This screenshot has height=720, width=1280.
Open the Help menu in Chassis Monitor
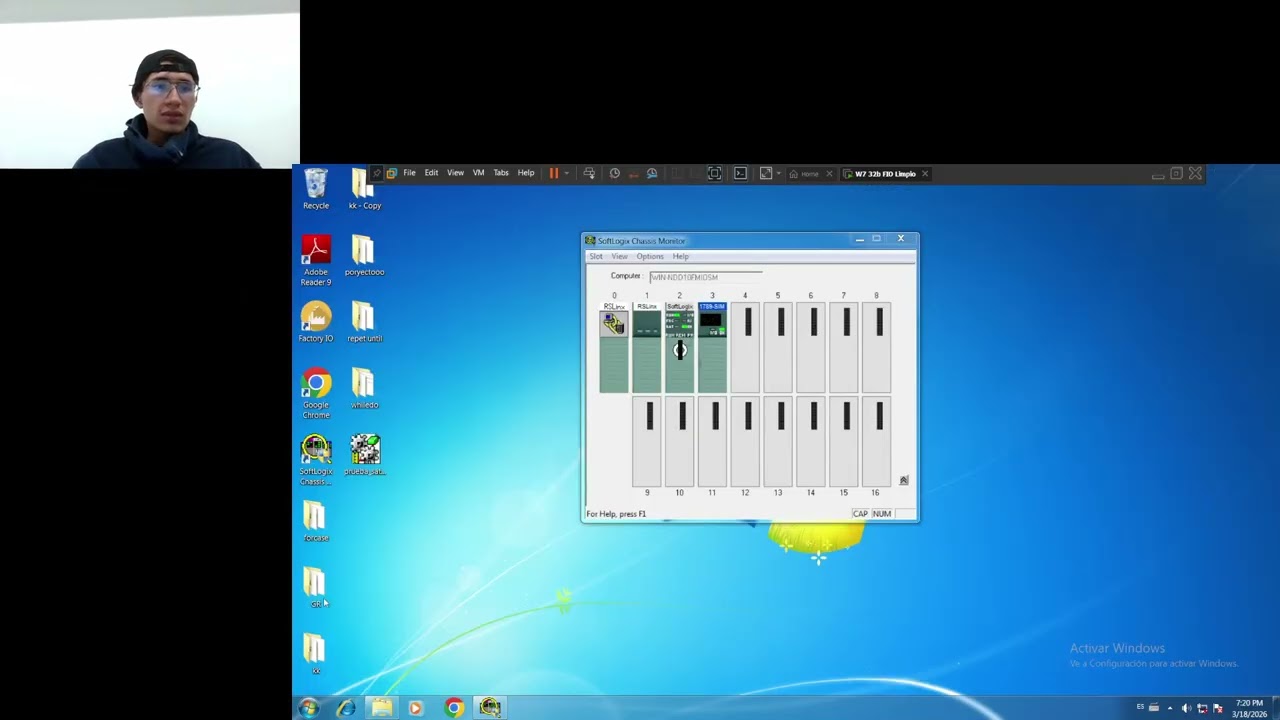tap(680, 256)
